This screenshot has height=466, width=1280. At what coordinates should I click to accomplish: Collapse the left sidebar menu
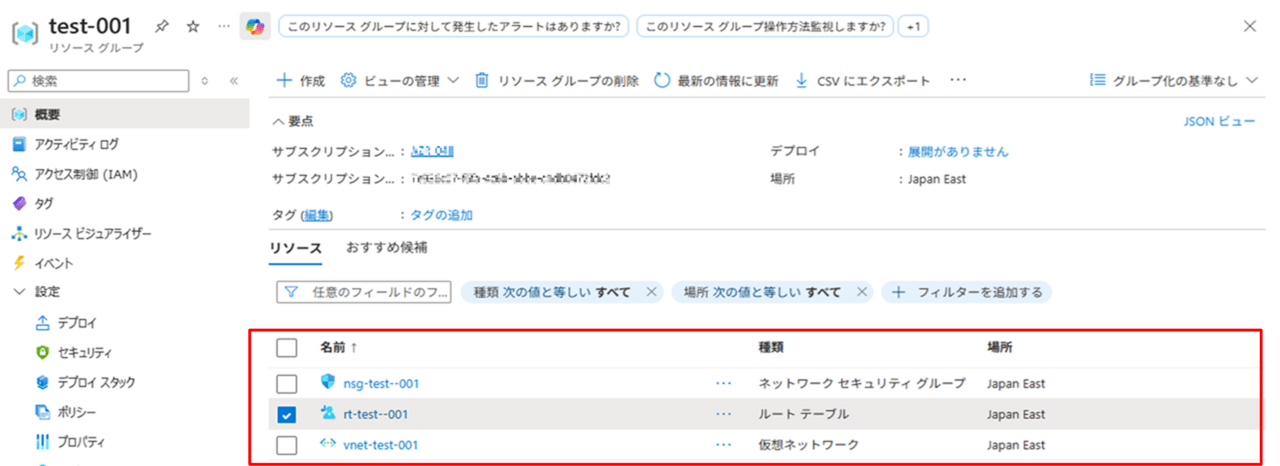pos(234,81)
